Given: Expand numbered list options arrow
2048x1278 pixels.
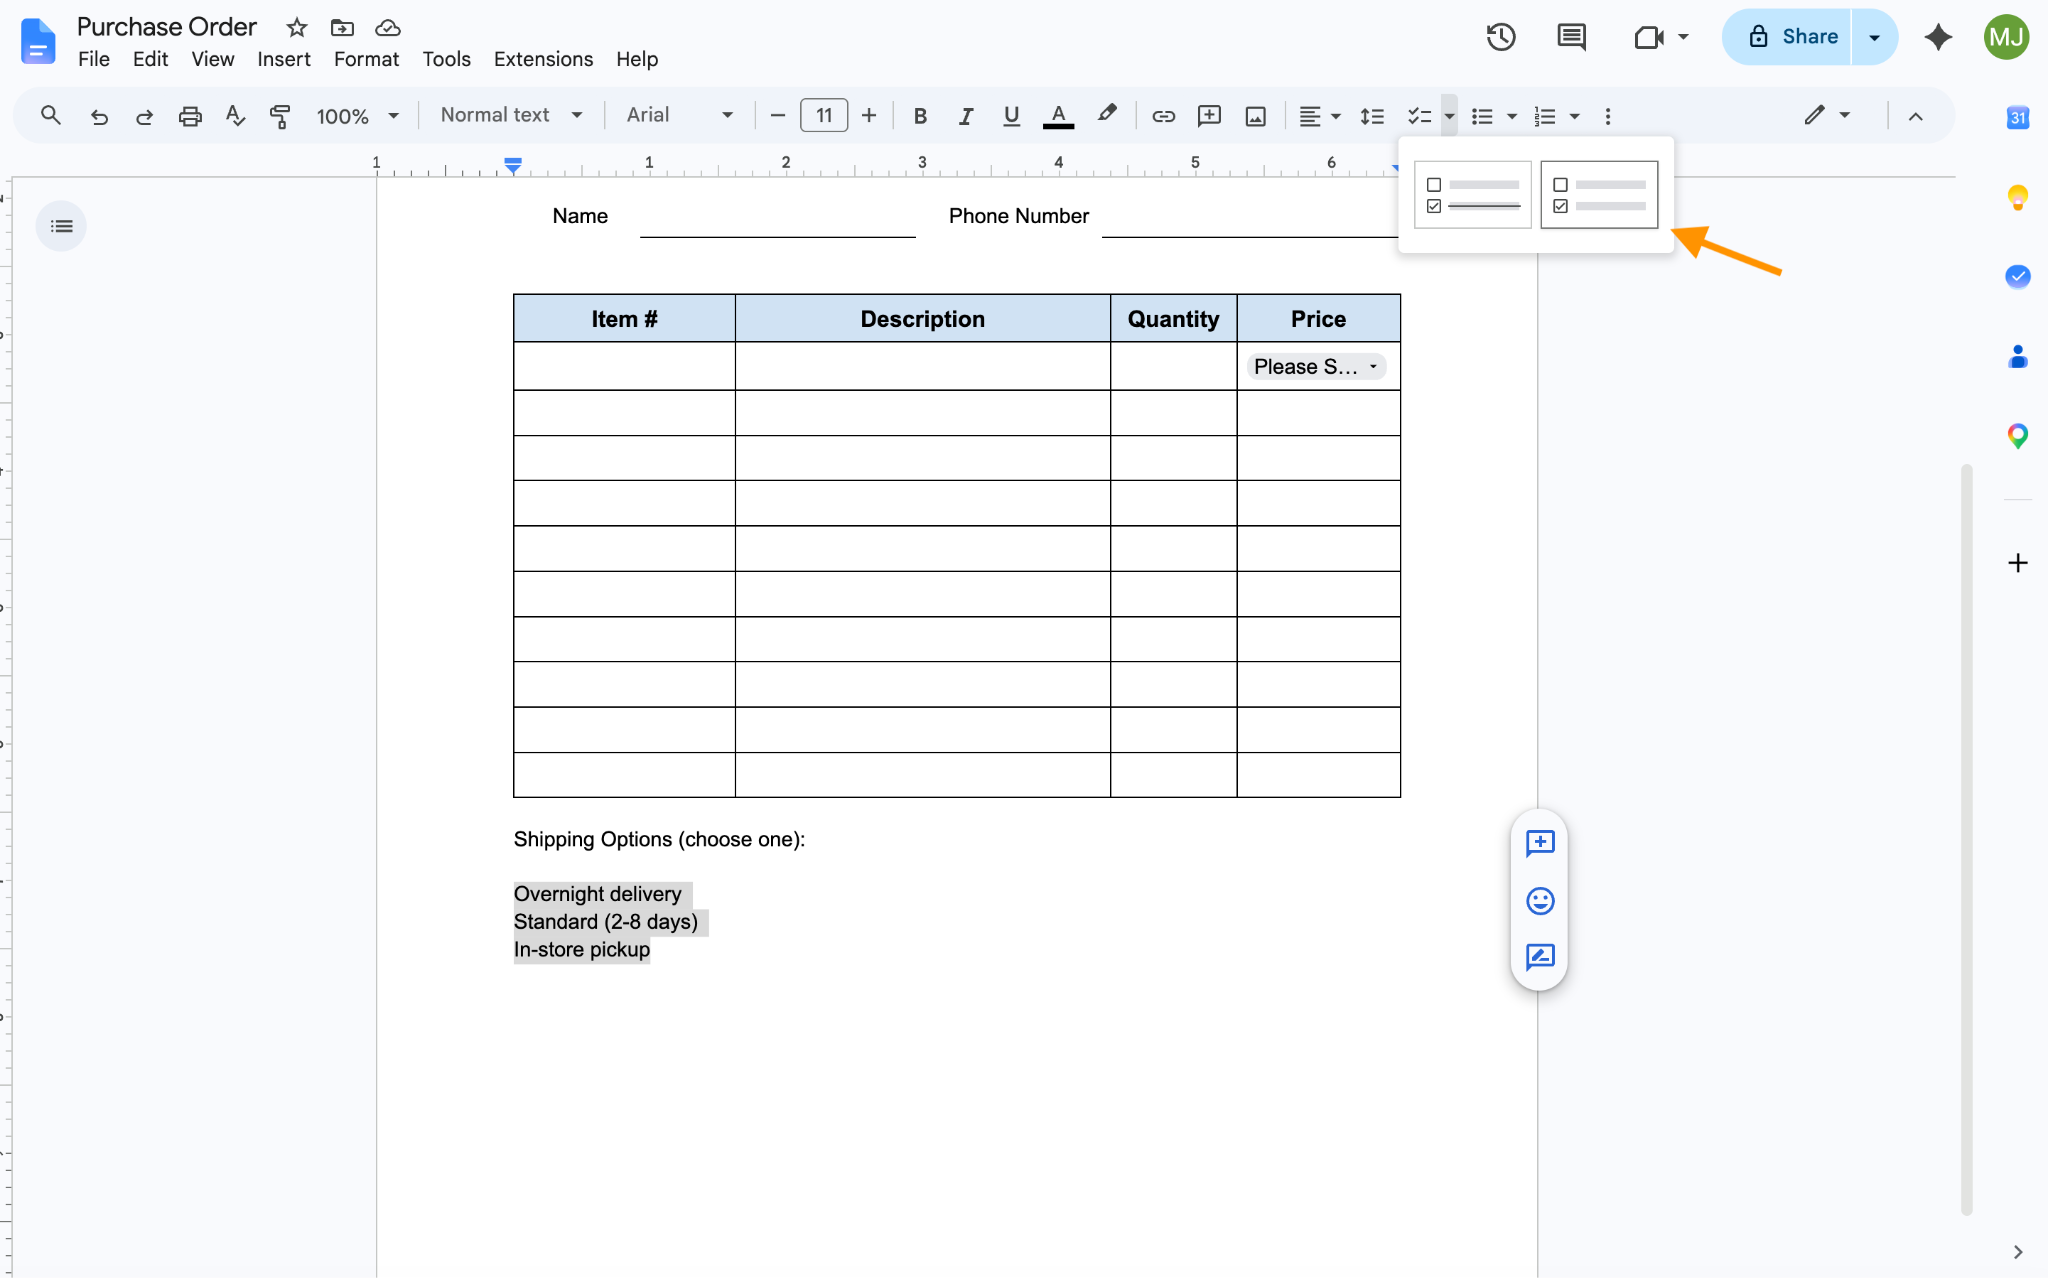Looking at the screenshot, I should click(1574, 116).
